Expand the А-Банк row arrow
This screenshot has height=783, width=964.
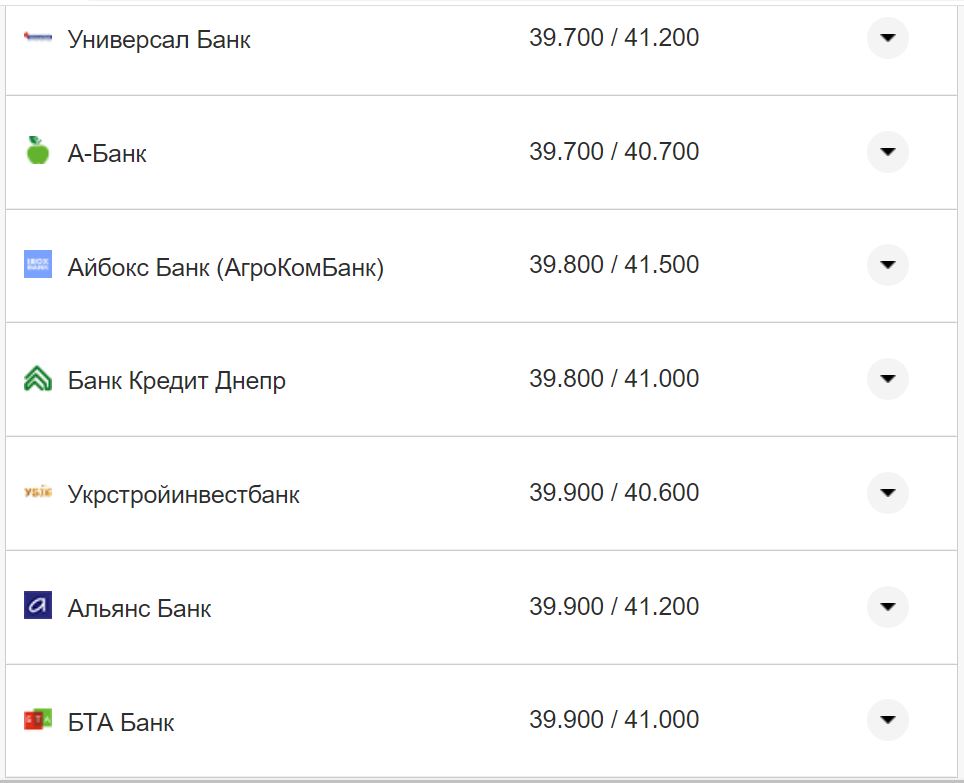(x=887, y=152)
